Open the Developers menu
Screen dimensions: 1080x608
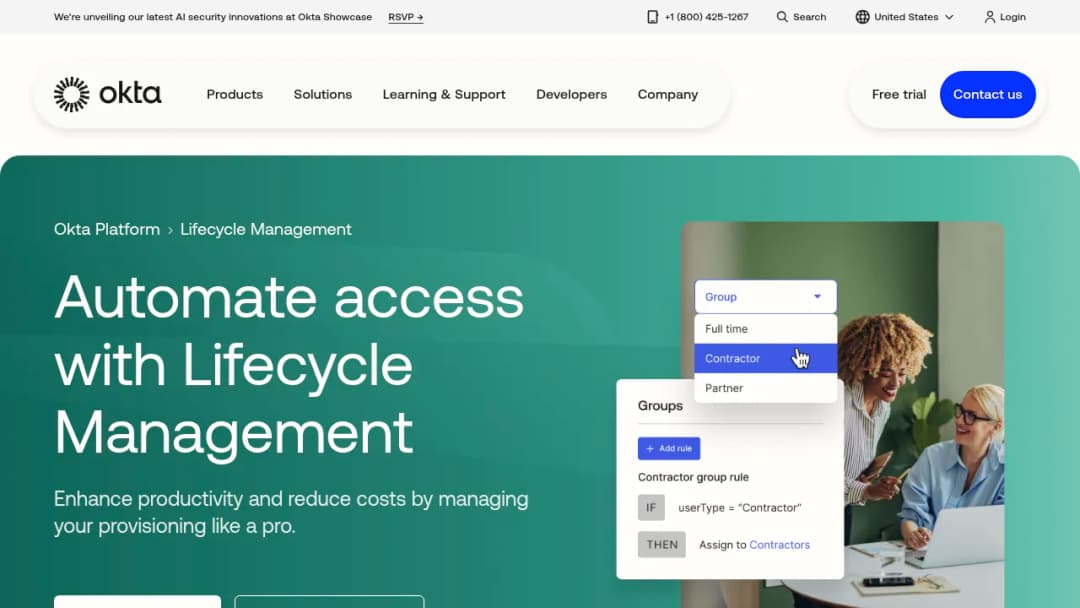[x=572, y=94]
